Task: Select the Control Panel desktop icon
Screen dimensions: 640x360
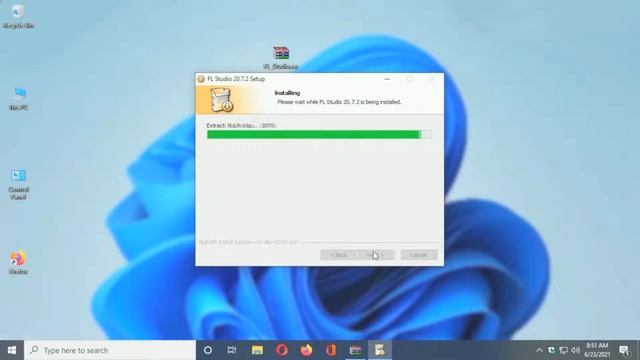Action: pos(18,184)
